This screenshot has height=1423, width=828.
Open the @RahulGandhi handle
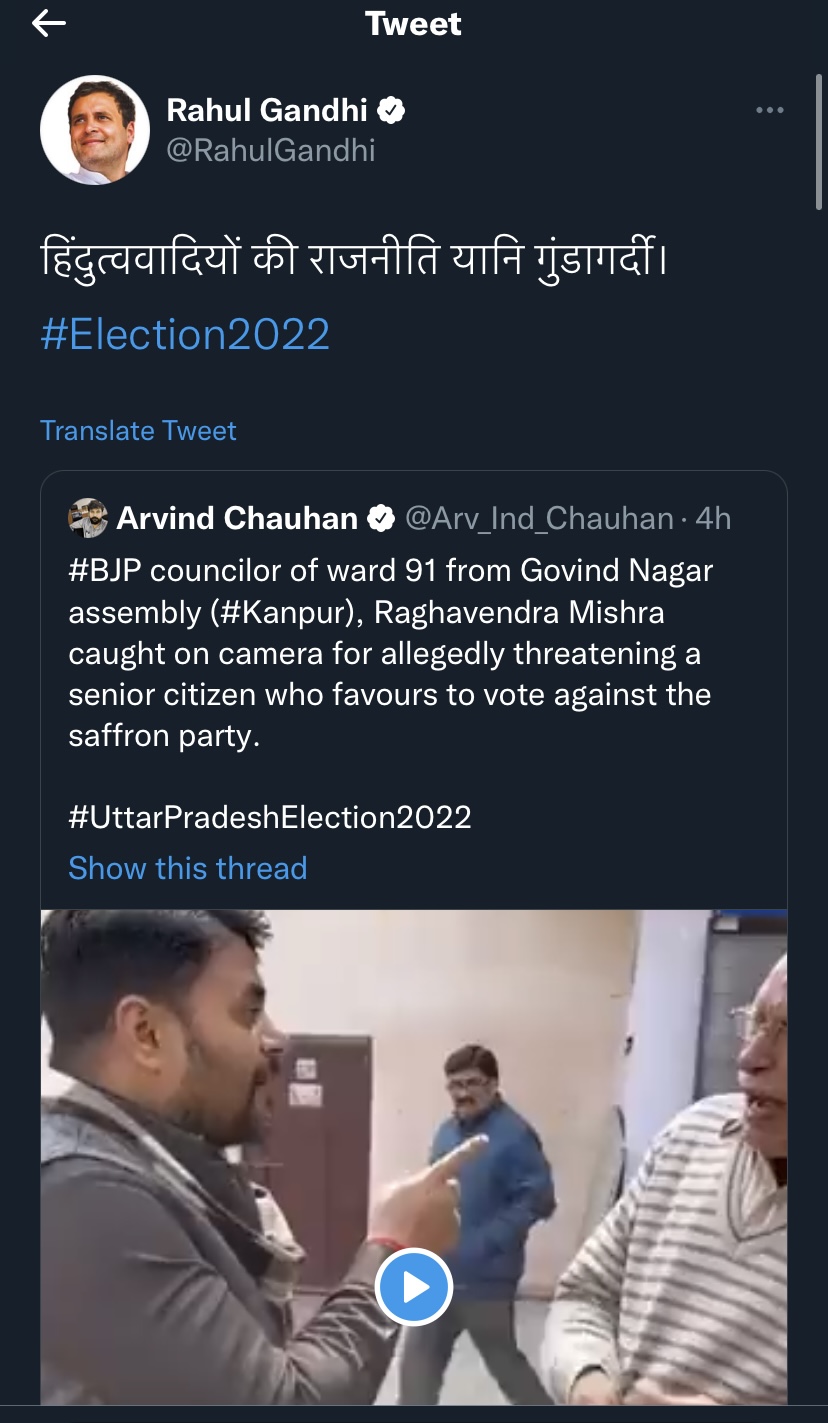(x=270, y=150)
